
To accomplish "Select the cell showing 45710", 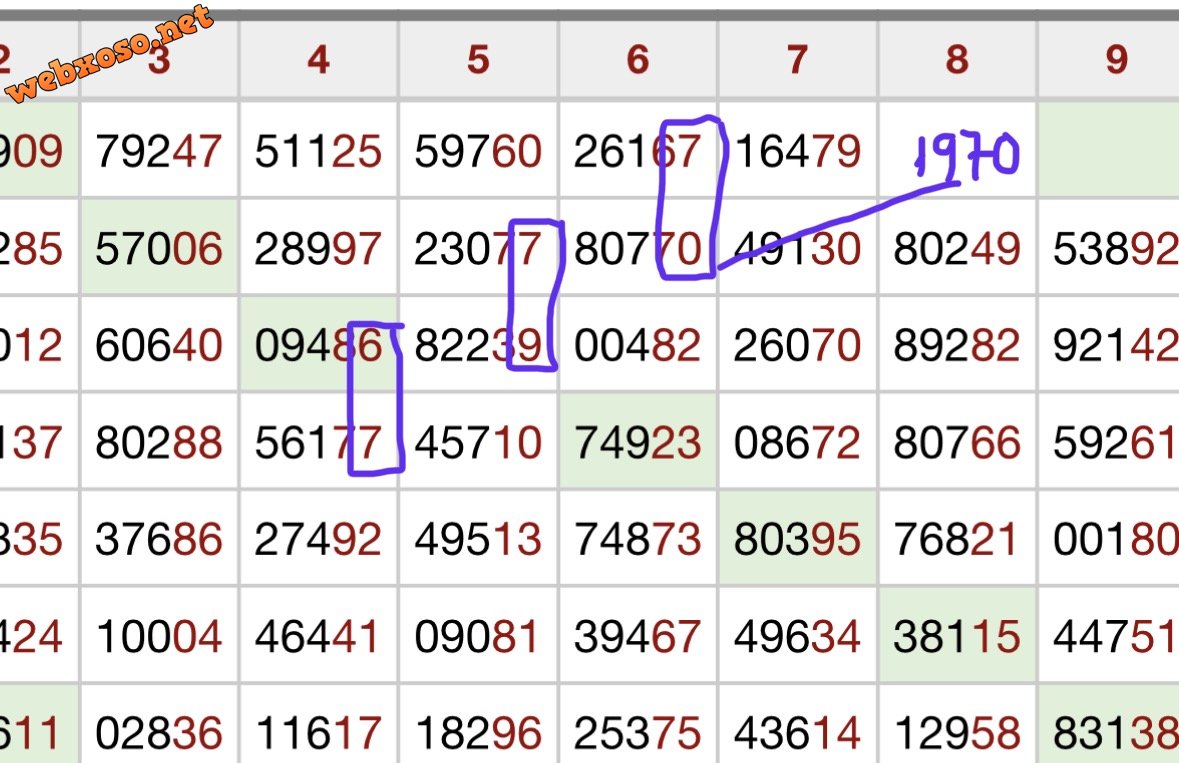I will point(478,442).
